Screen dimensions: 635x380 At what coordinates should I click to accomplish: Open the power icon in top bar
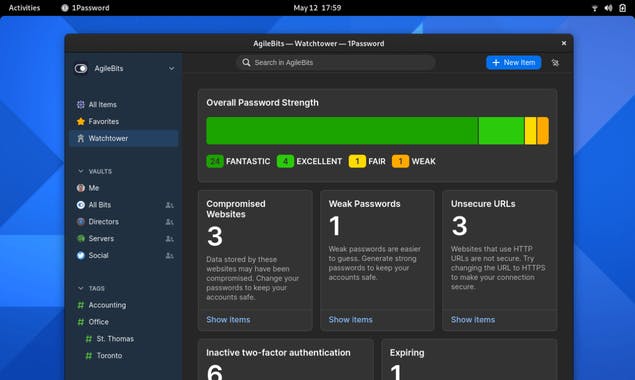622,8
